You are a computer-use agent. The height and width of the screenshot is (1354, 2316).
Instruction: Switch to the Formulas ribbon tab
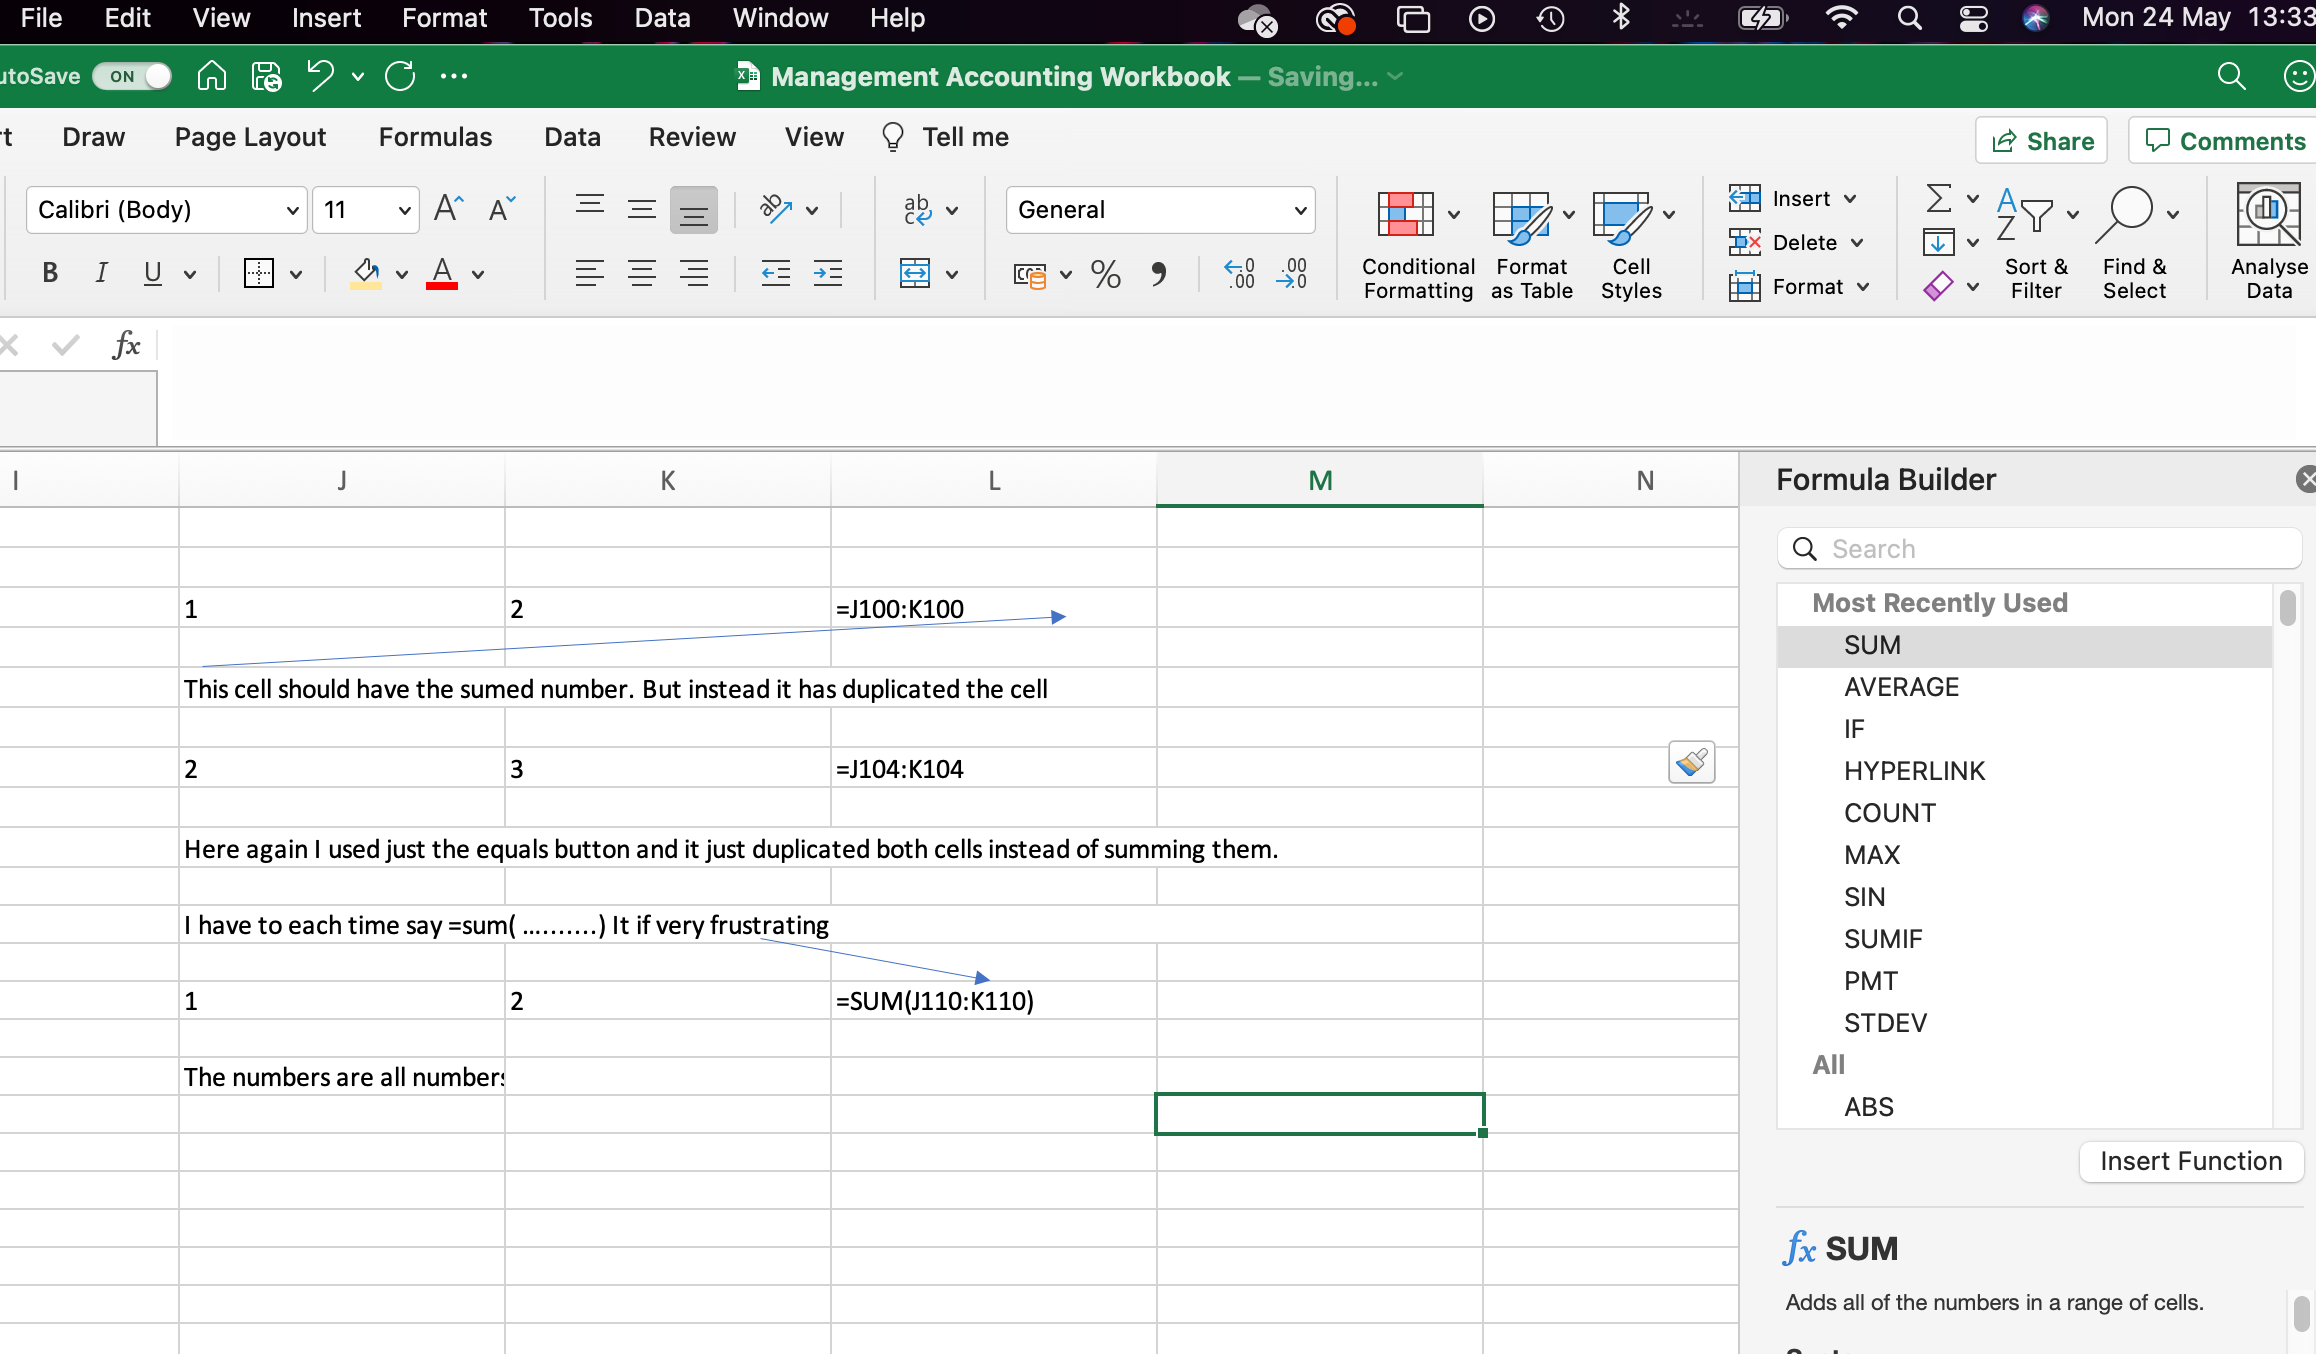pyautogui.click(x=435, y=137)
